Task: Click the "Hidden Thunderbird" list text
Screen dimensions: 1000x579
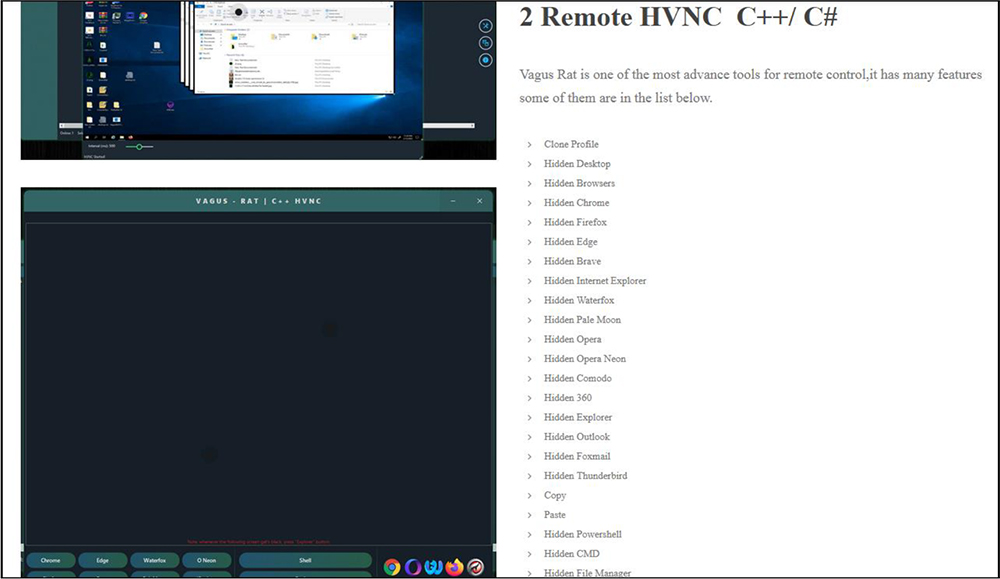Action: (585, 476)
